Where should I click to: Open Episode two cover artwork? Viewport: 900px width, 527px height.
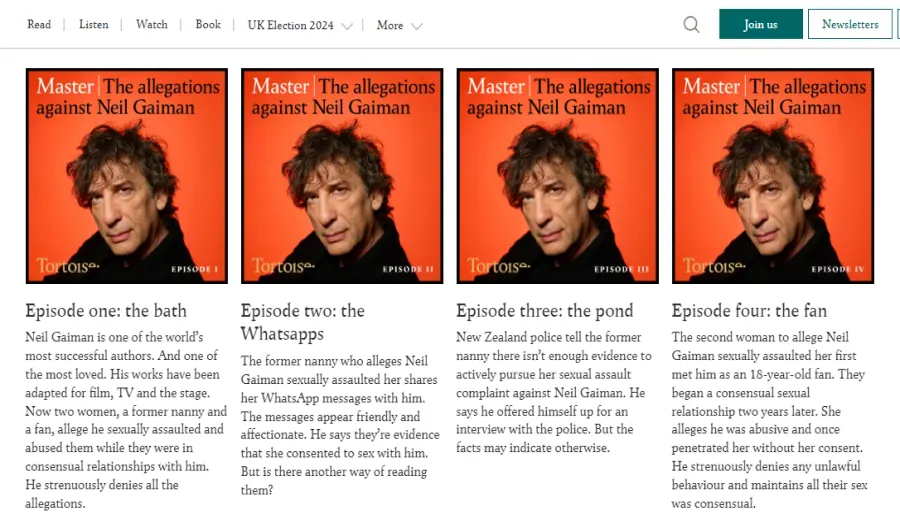342,176
